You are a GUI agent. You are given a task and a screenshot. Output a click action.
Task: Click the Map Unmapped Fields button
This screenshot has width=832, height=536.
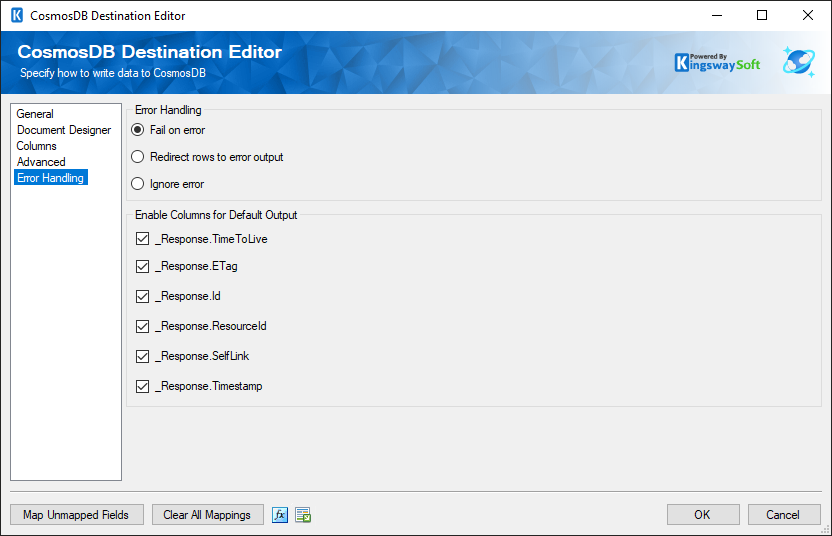76,515
